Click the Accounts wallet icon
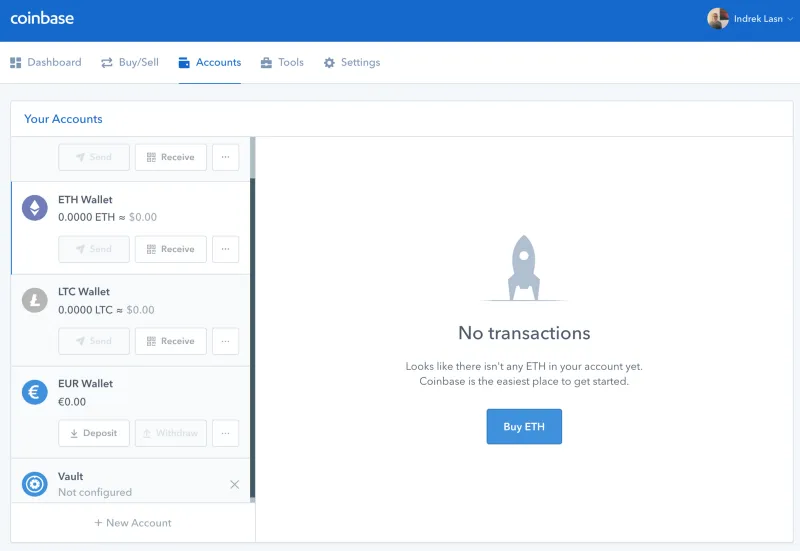 tap(184, 62)
